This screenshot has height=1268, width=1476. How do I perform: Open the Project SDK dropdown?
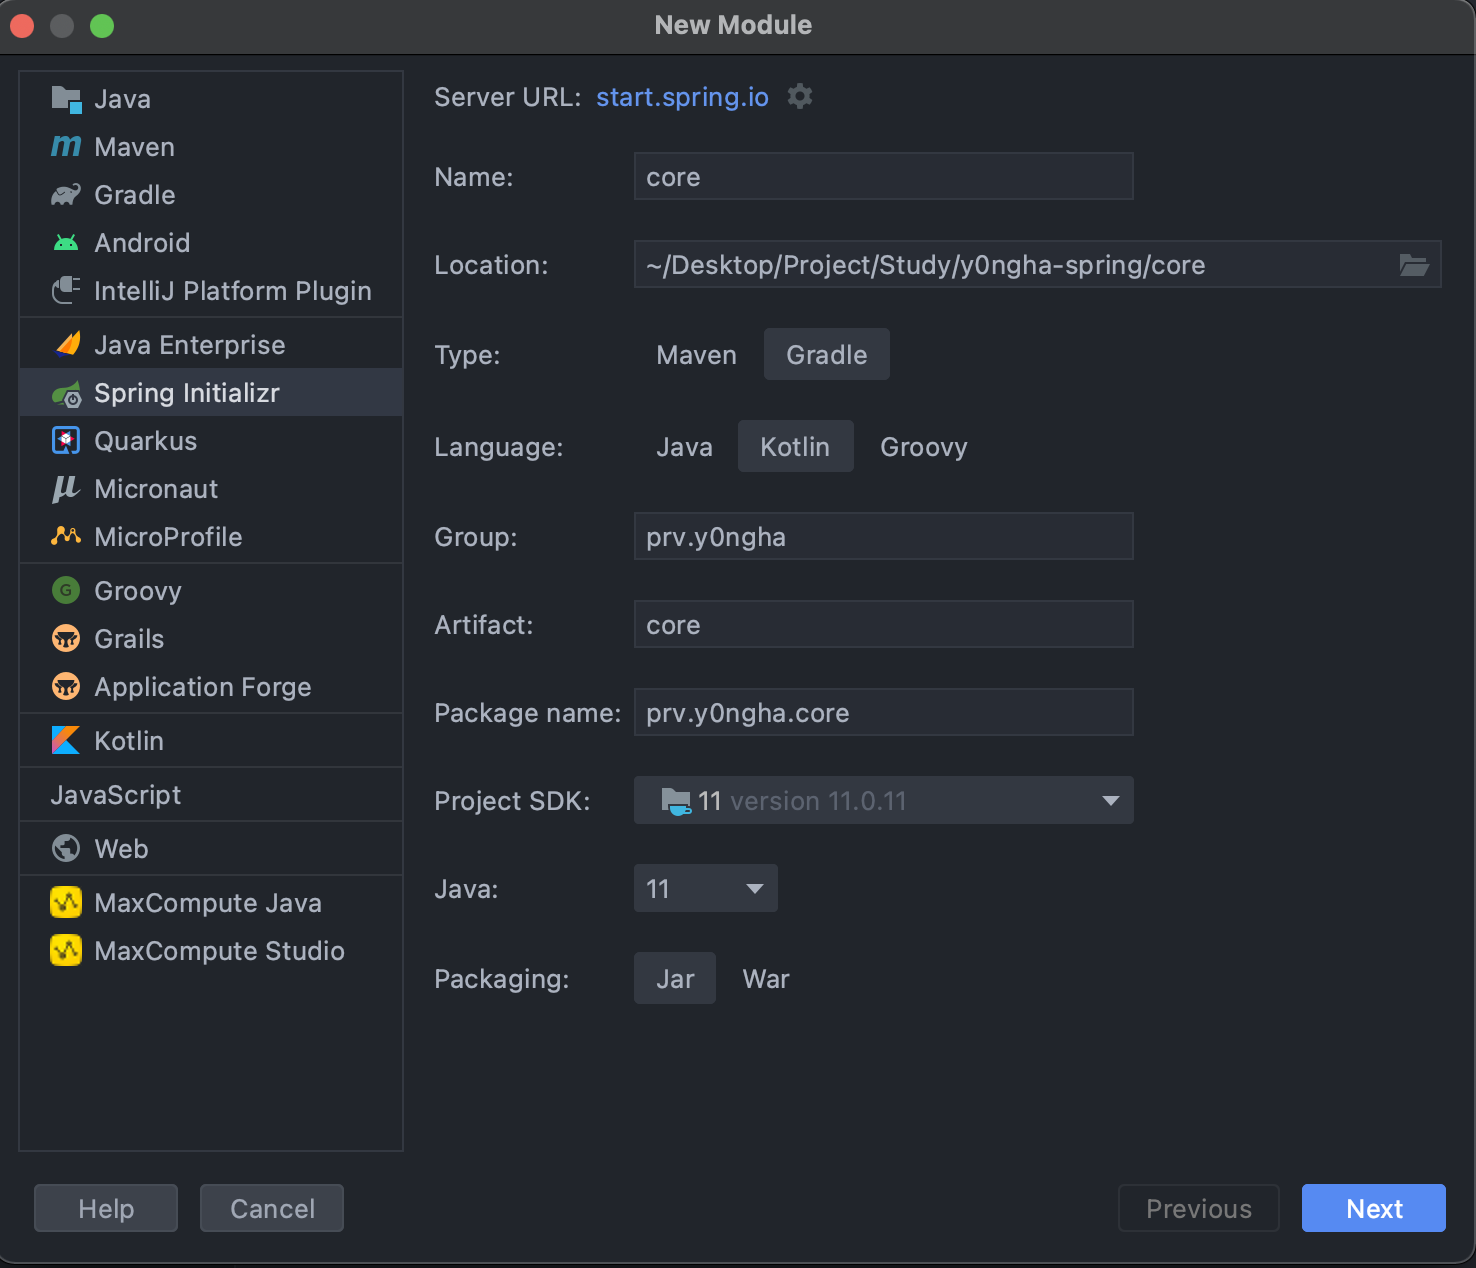pyautogui.click(x=884, y=801)
